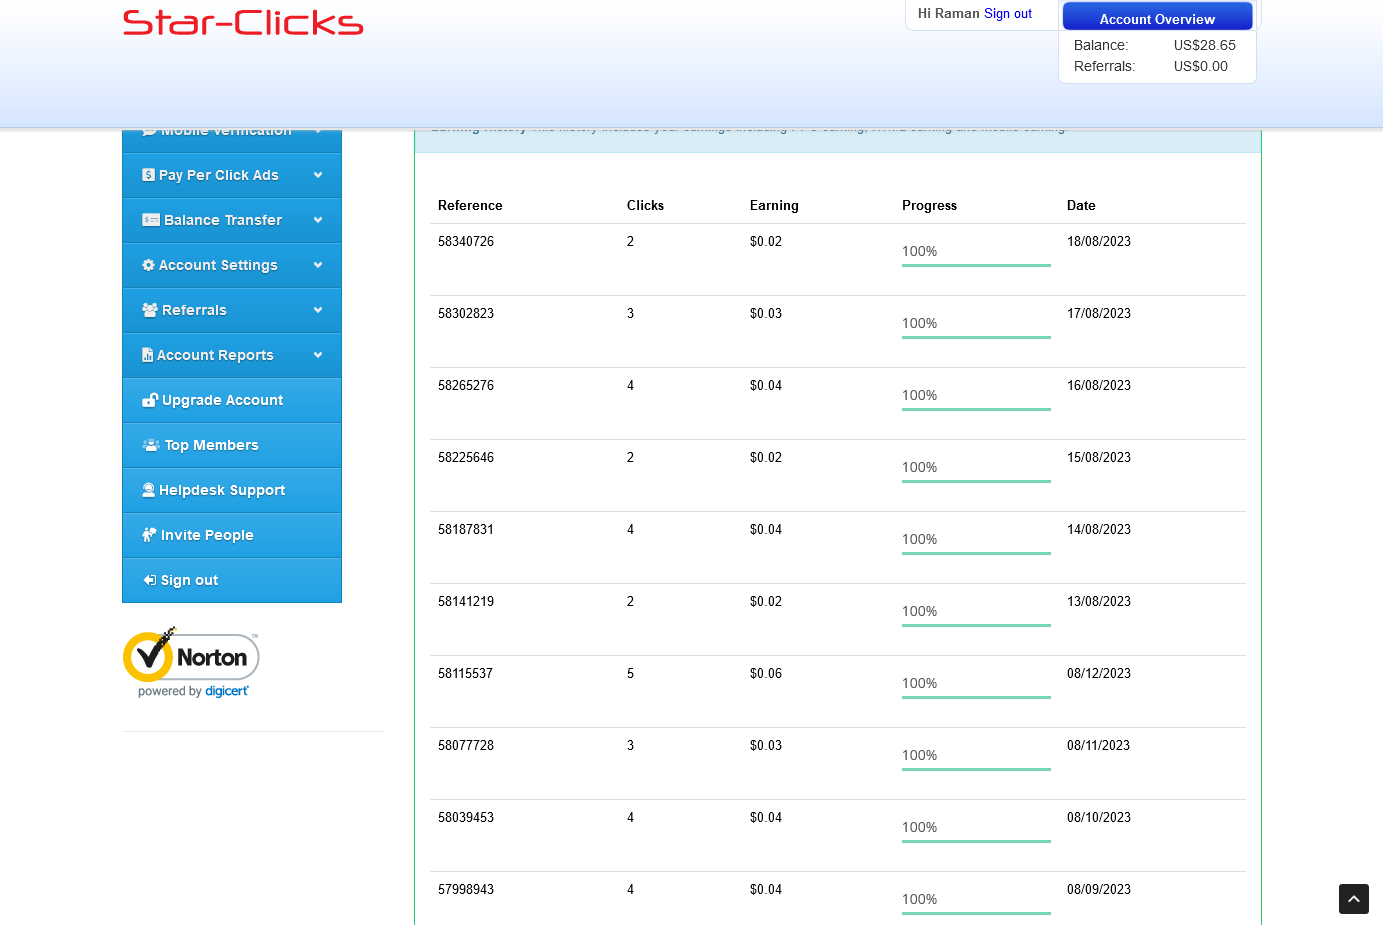Click the Star-Clicks logo
1383x925 pixels.
coord(243,22)
